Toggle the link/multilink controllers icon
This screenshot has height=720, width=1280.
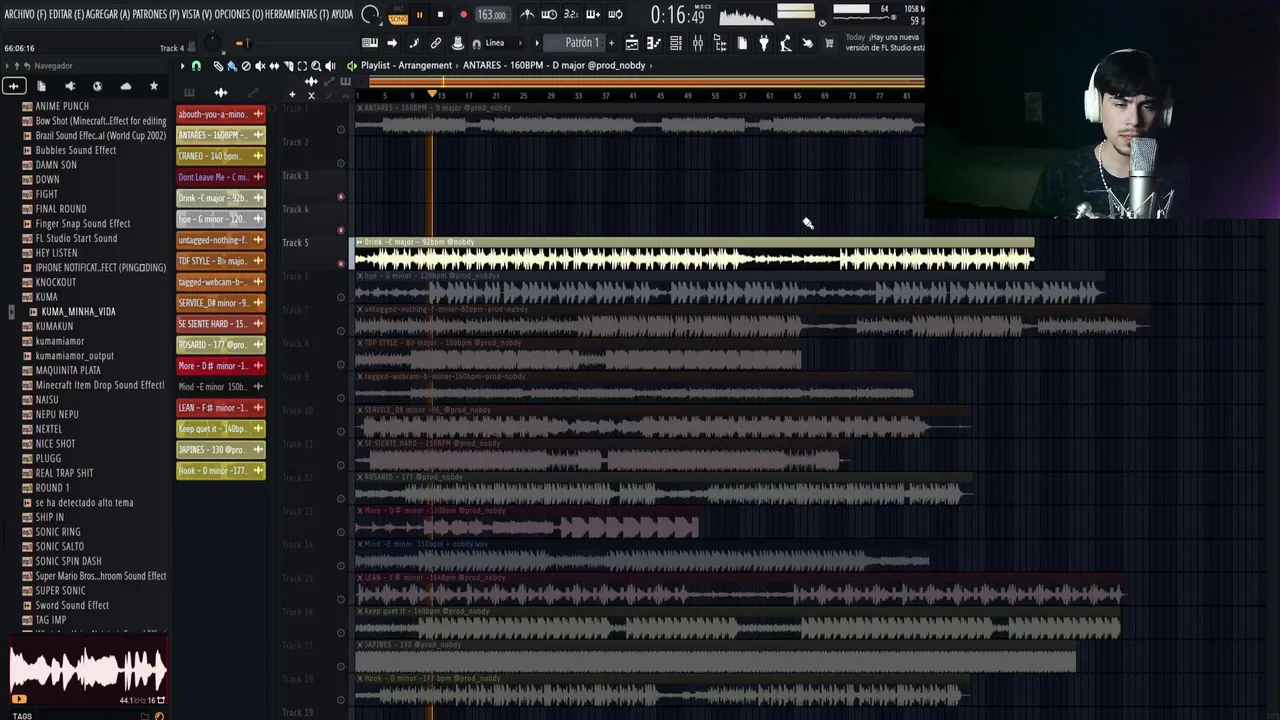436,43
